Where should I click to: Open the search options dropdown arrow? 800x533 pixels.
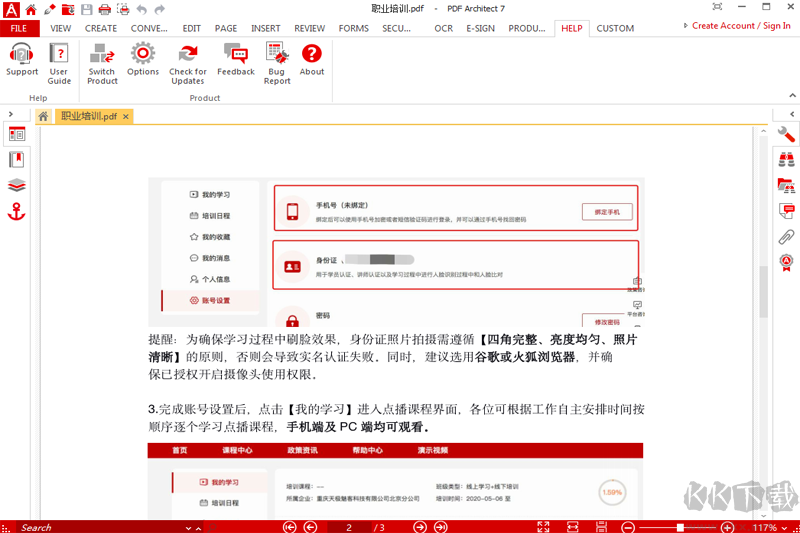coord(189,528)
